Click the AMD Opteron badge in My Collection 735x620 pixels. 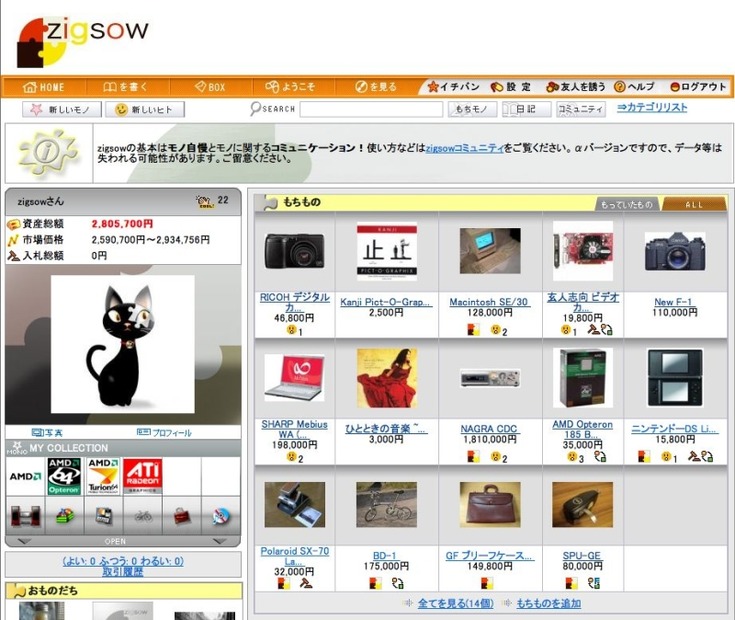point(65,477)
